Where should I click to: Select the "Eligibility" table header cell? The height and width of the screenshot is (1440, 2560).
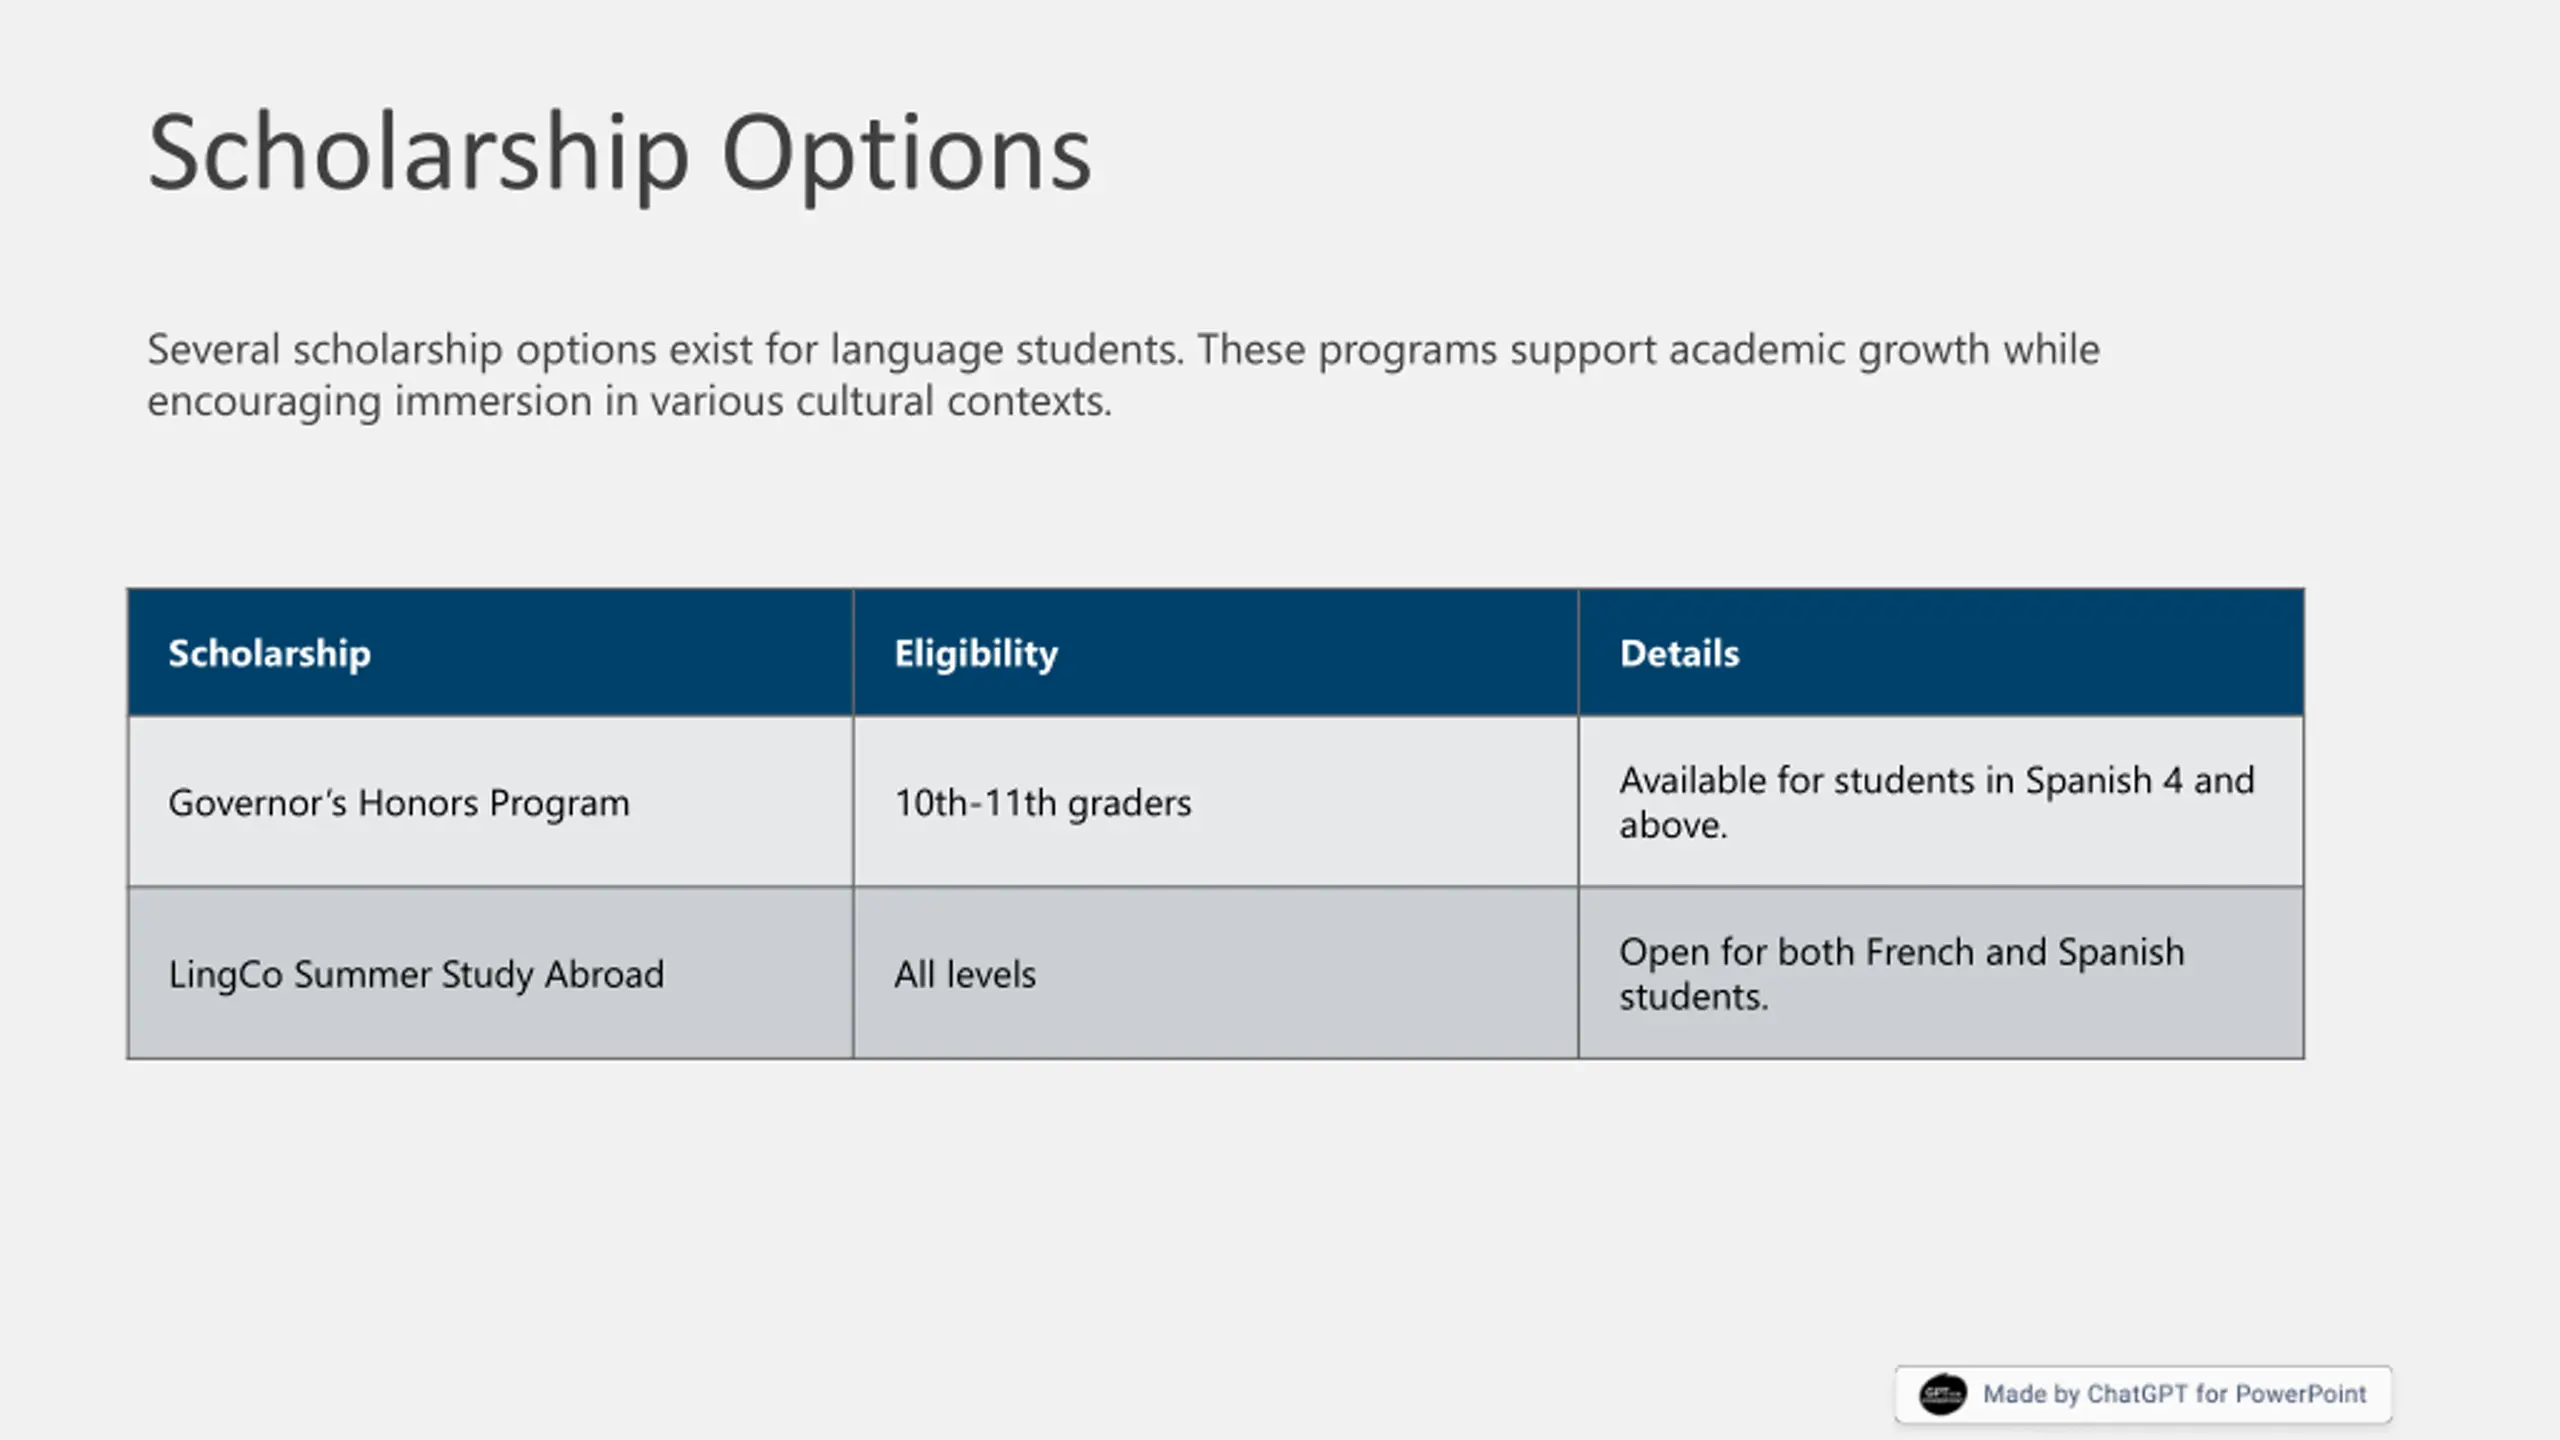point(1216,653)
